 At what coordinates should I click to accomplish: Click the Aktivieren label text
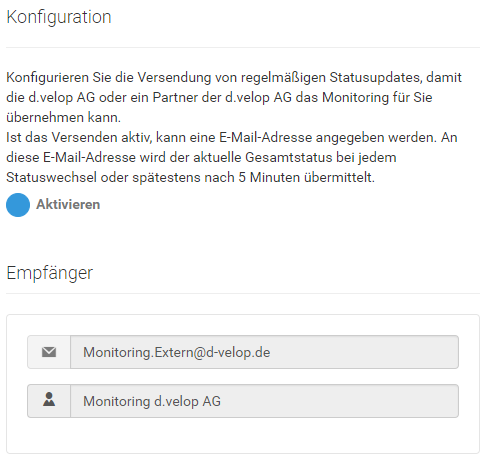pos(68,204)
